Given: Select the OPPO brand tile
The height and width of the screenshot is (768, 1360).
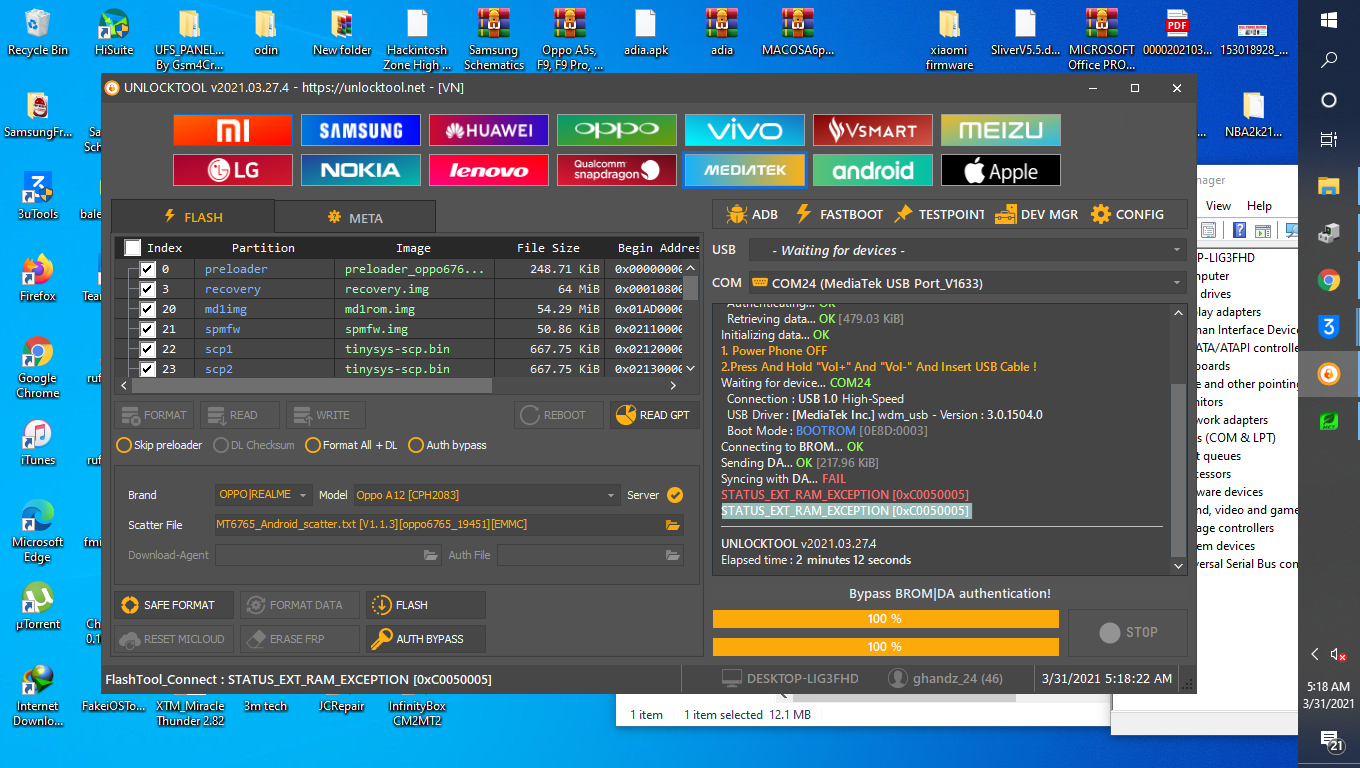Looking at the screenshot, I should click(616, 130).
